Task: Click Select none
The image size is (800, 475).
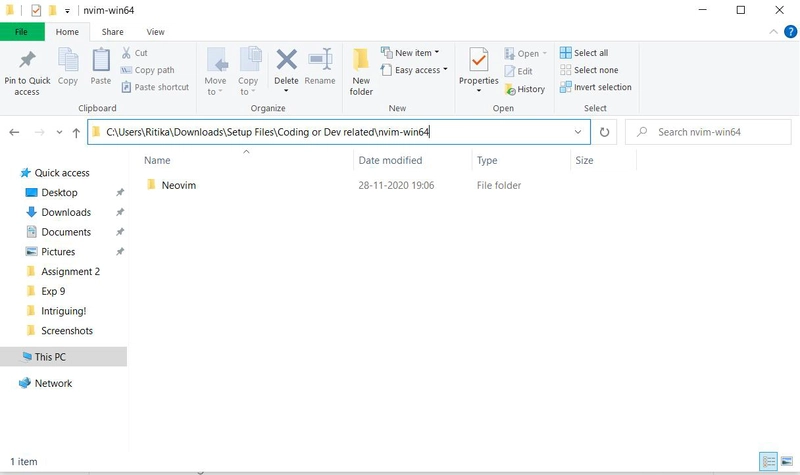Action: point(589,70)
